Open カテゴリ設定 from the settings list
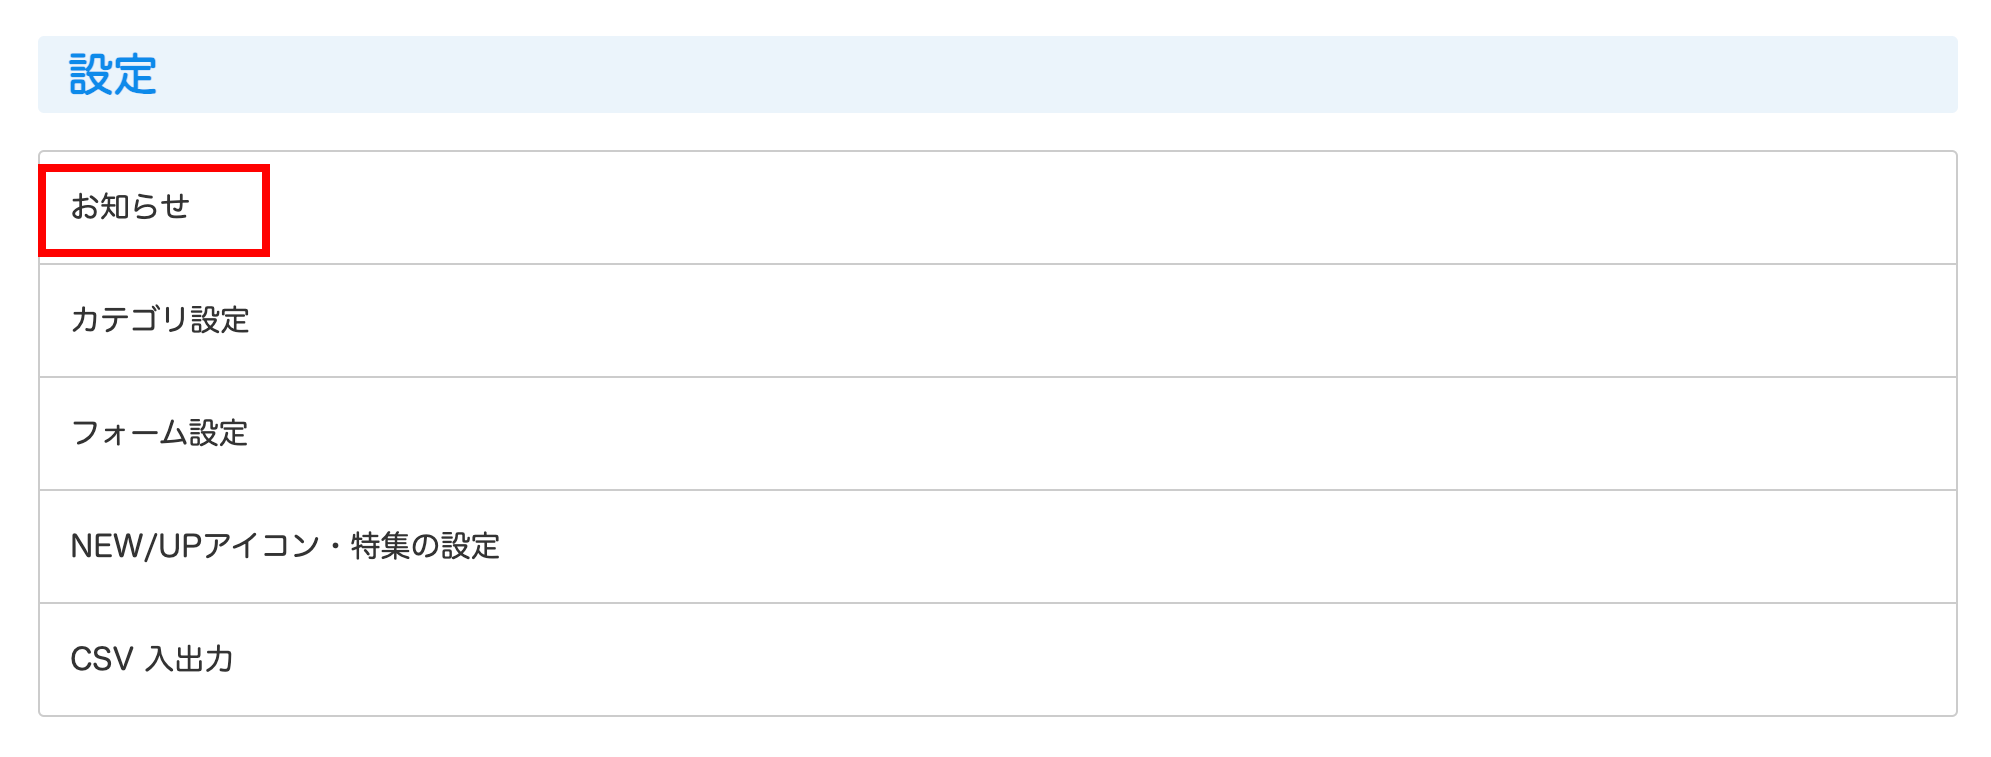Image resolution: width=1991 pixels, height=757 pixels. coord(160,320)
